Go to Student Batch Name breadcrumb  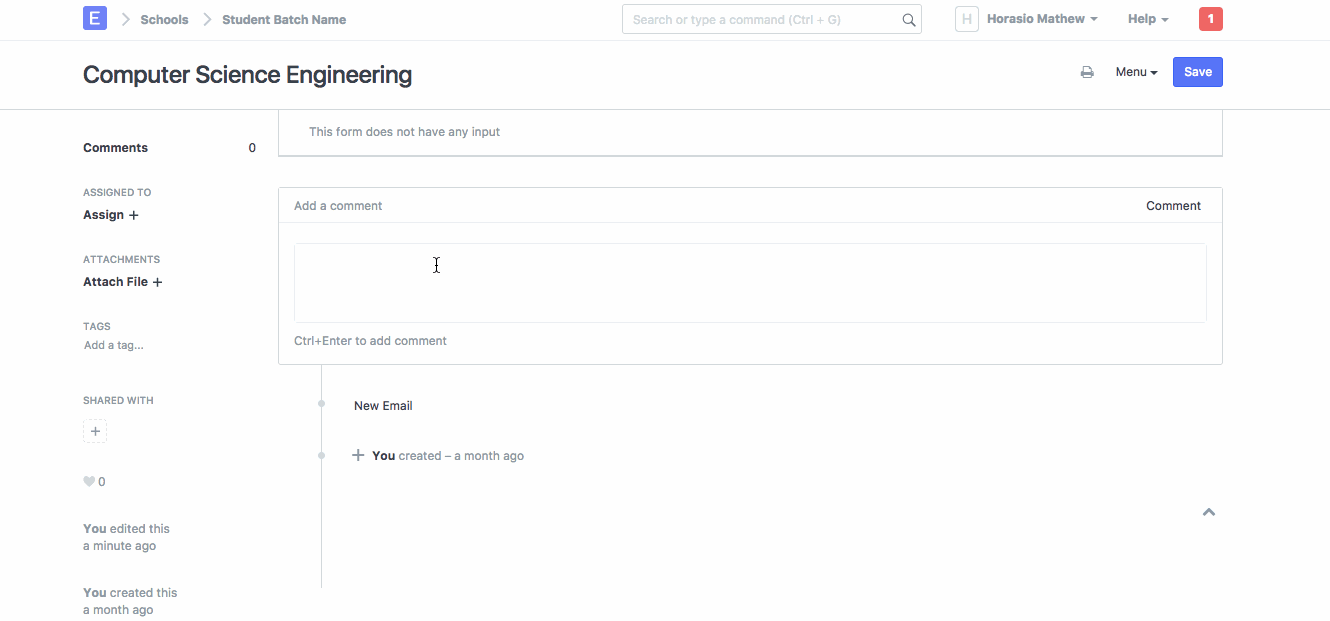[x=284, y=19]
